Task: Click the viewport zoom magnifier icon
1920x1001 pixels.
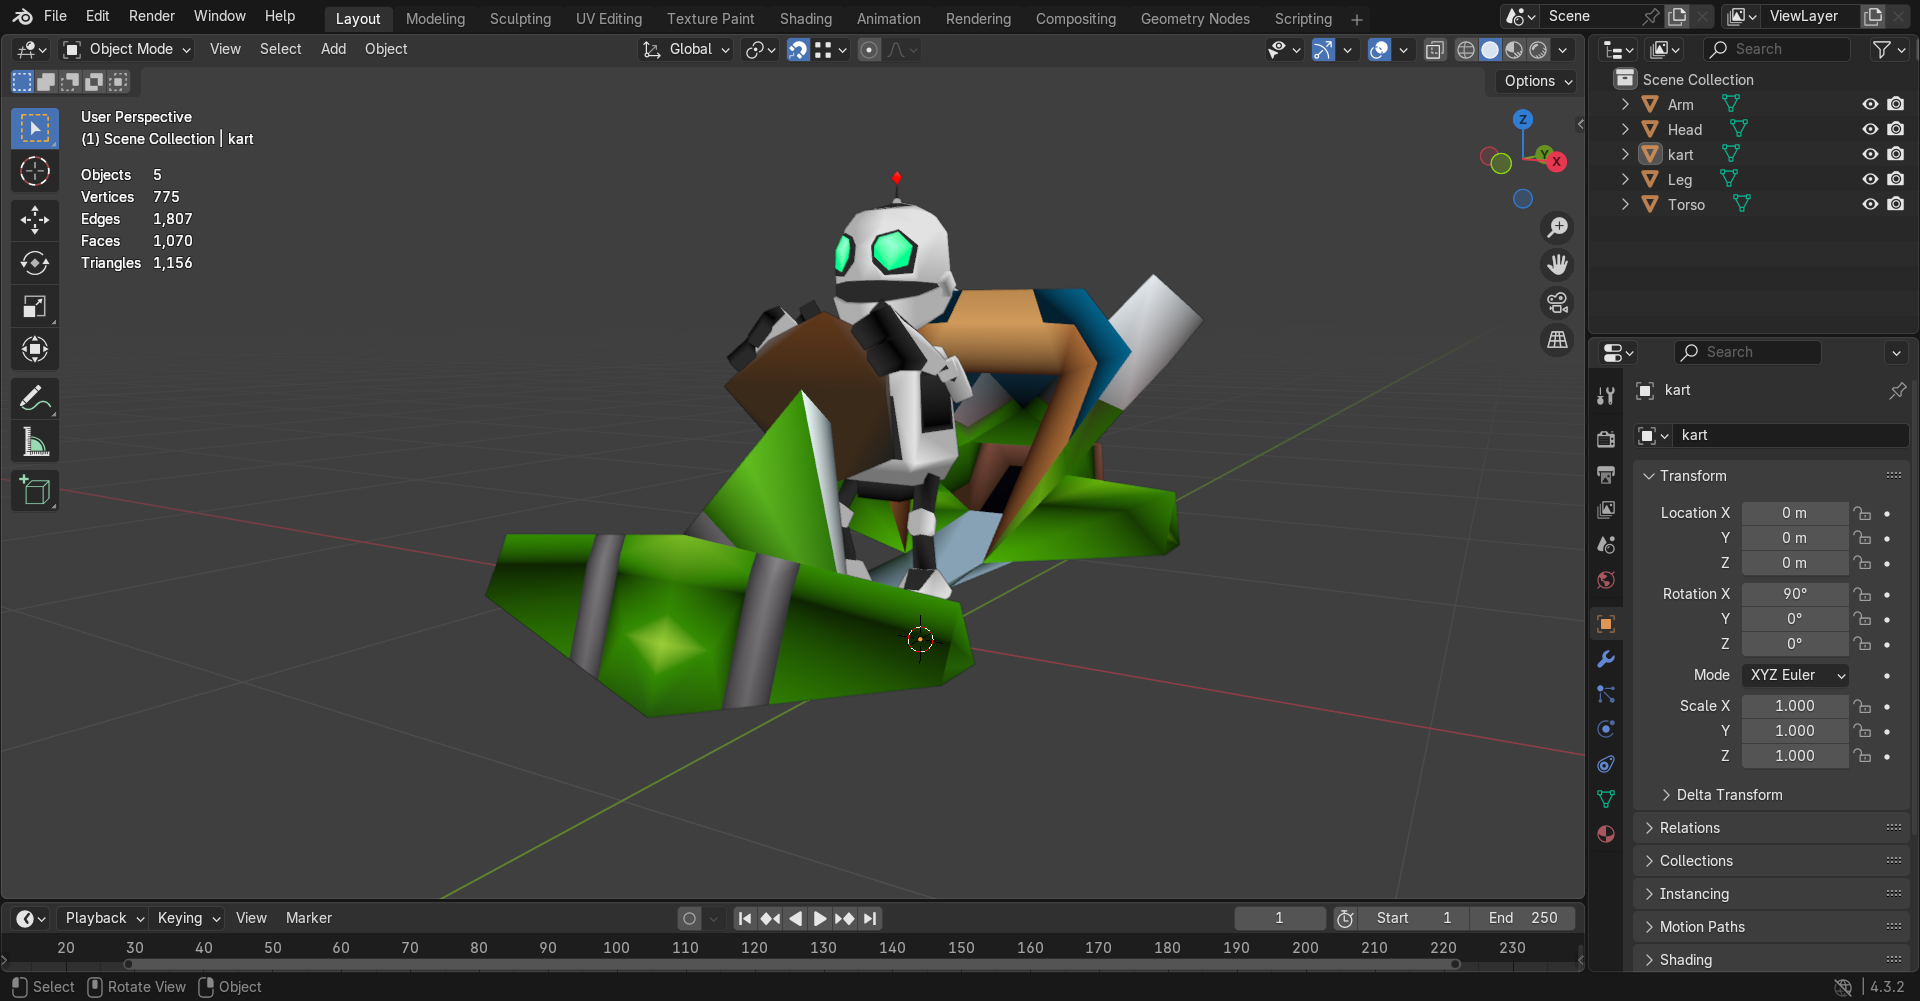Action: [1557, 228]
